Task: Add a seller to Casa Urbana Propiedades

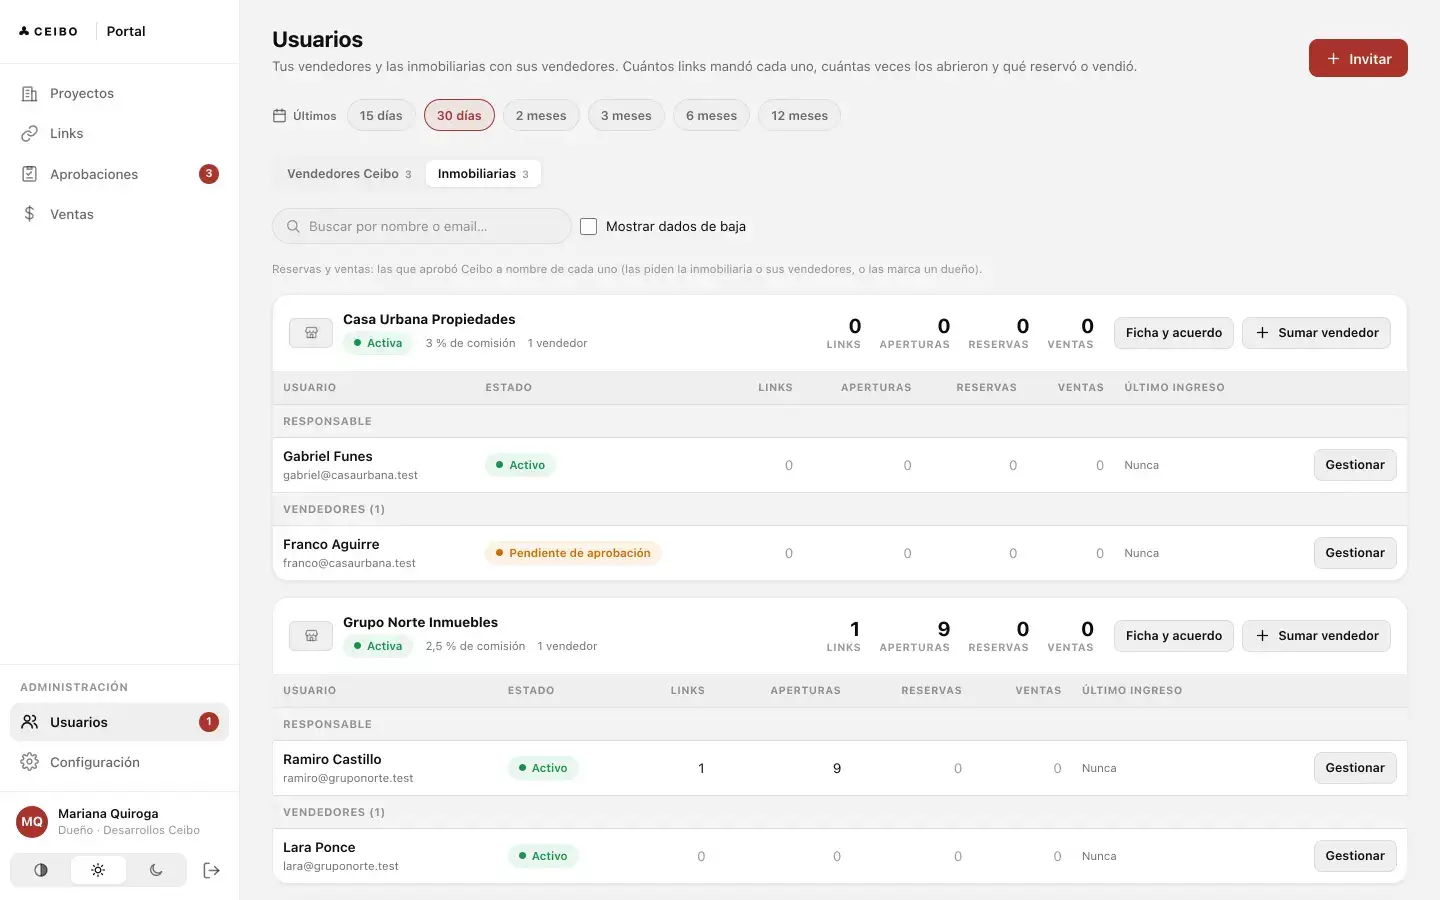Action: point(1316,333)
